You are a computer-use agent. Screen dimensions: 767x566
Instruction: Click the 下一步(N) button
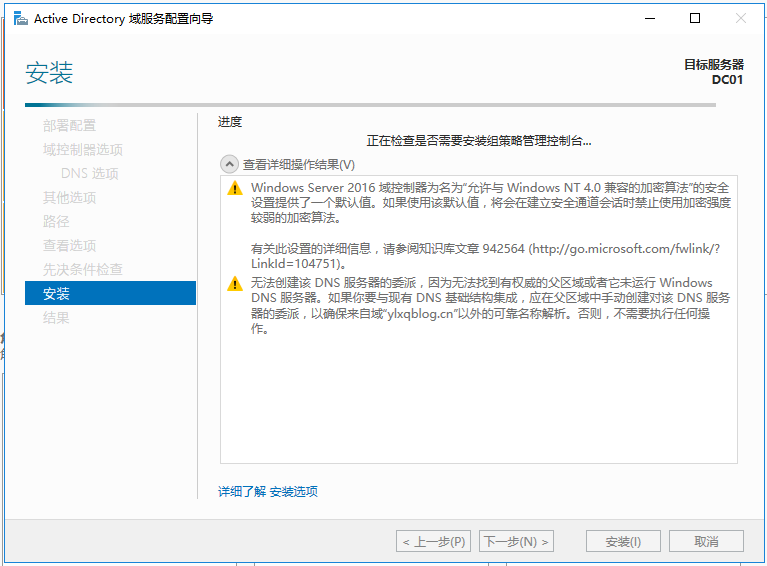point(516,542)
